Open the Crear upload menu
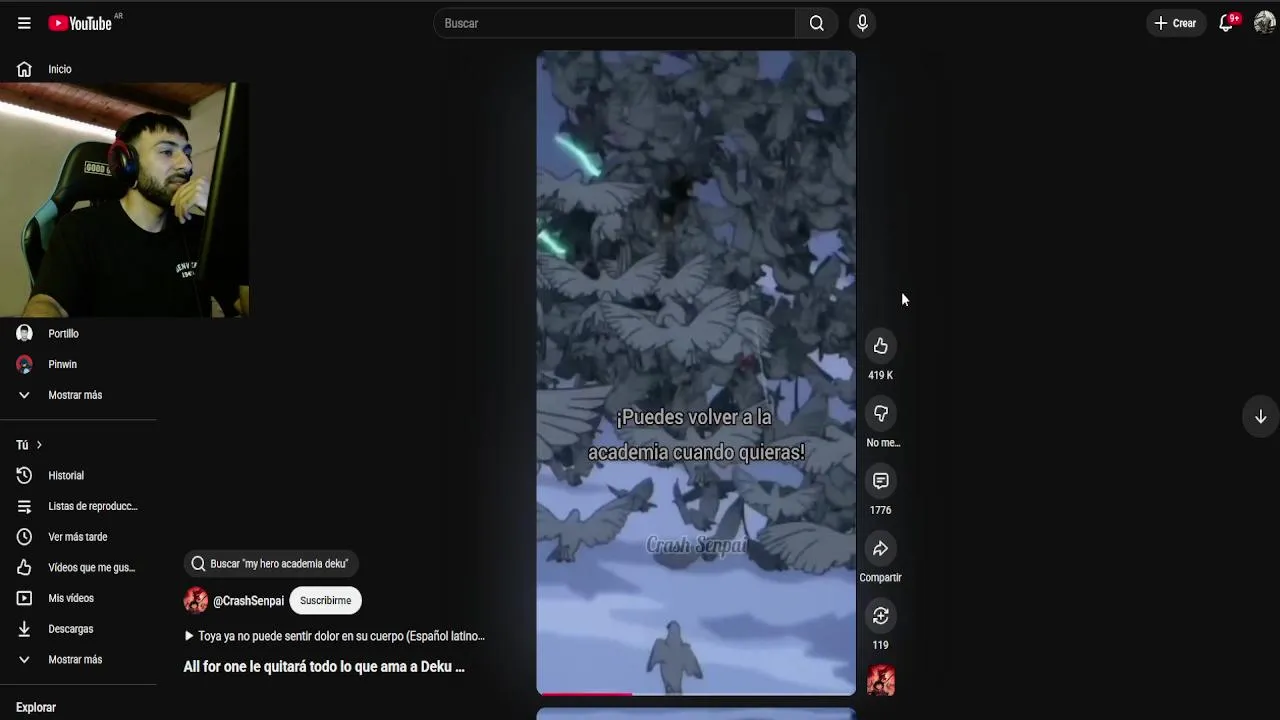The image size is (1280, 720). (1175, 23)
